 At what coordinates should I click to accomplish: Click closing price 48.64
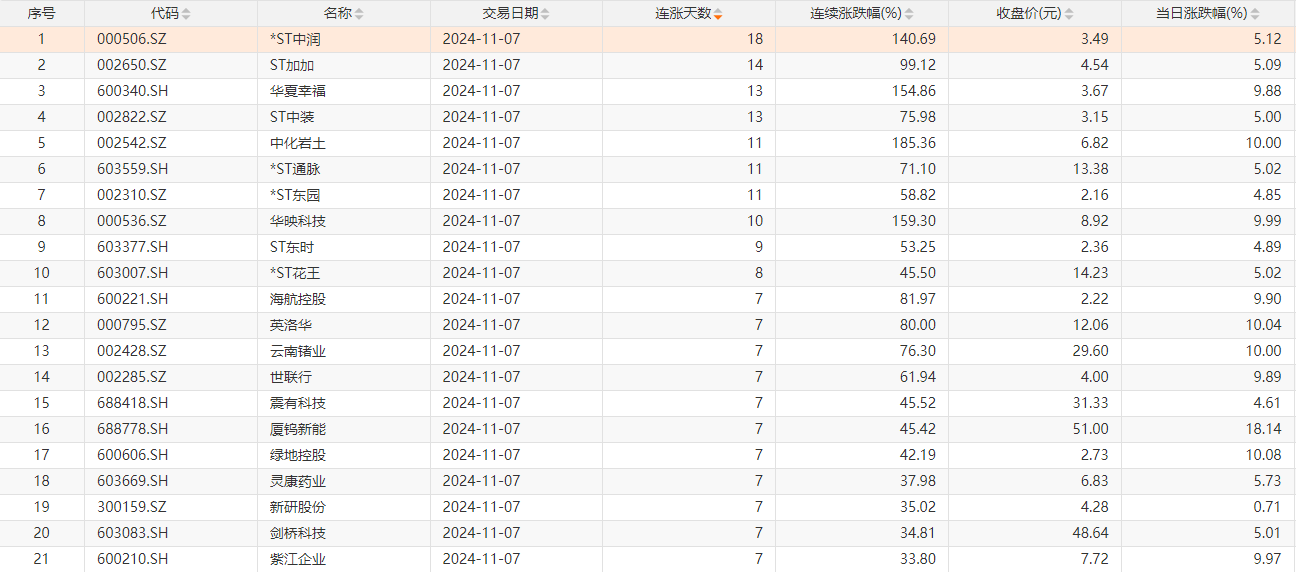coord(1091,533)
